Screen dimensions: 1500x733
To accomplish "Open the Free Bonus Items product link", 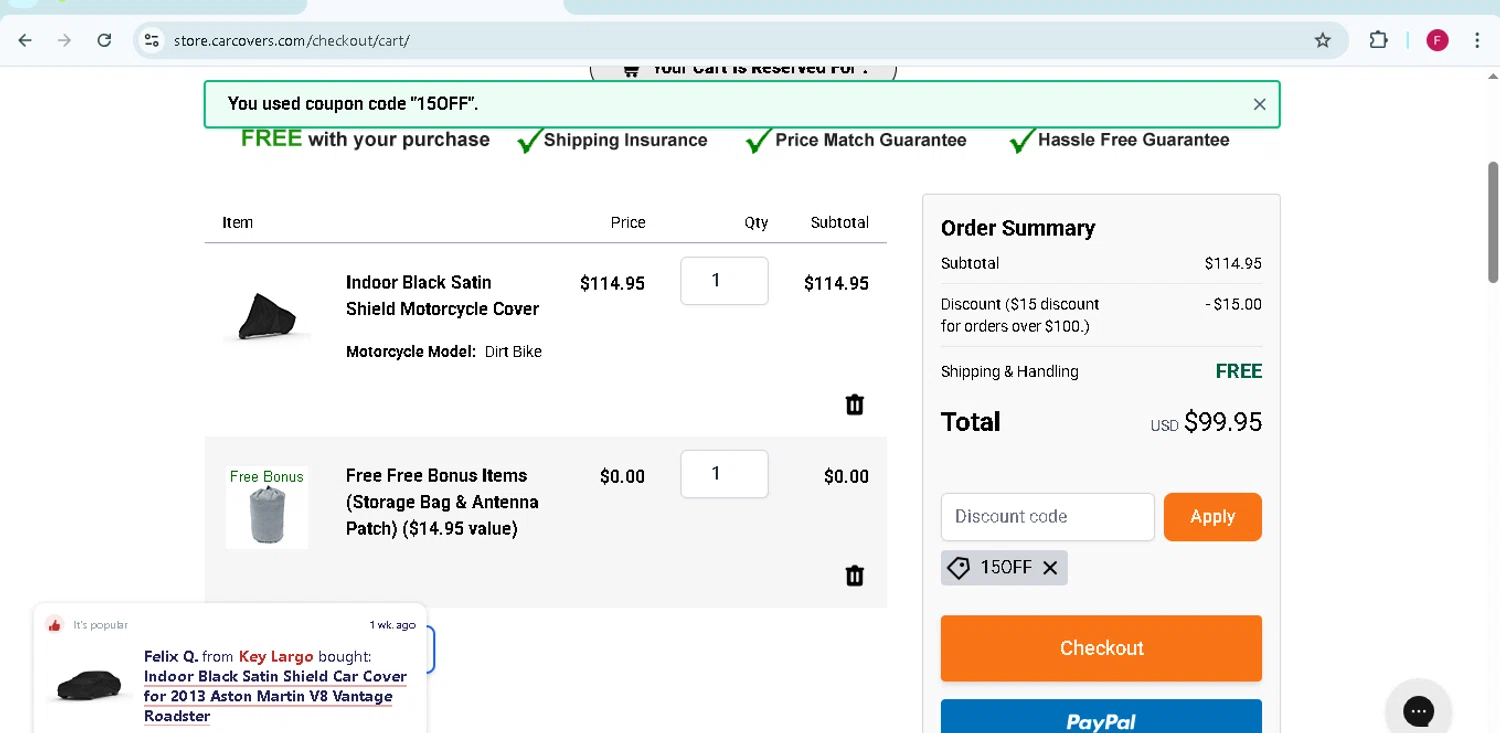I will point(442,502).
